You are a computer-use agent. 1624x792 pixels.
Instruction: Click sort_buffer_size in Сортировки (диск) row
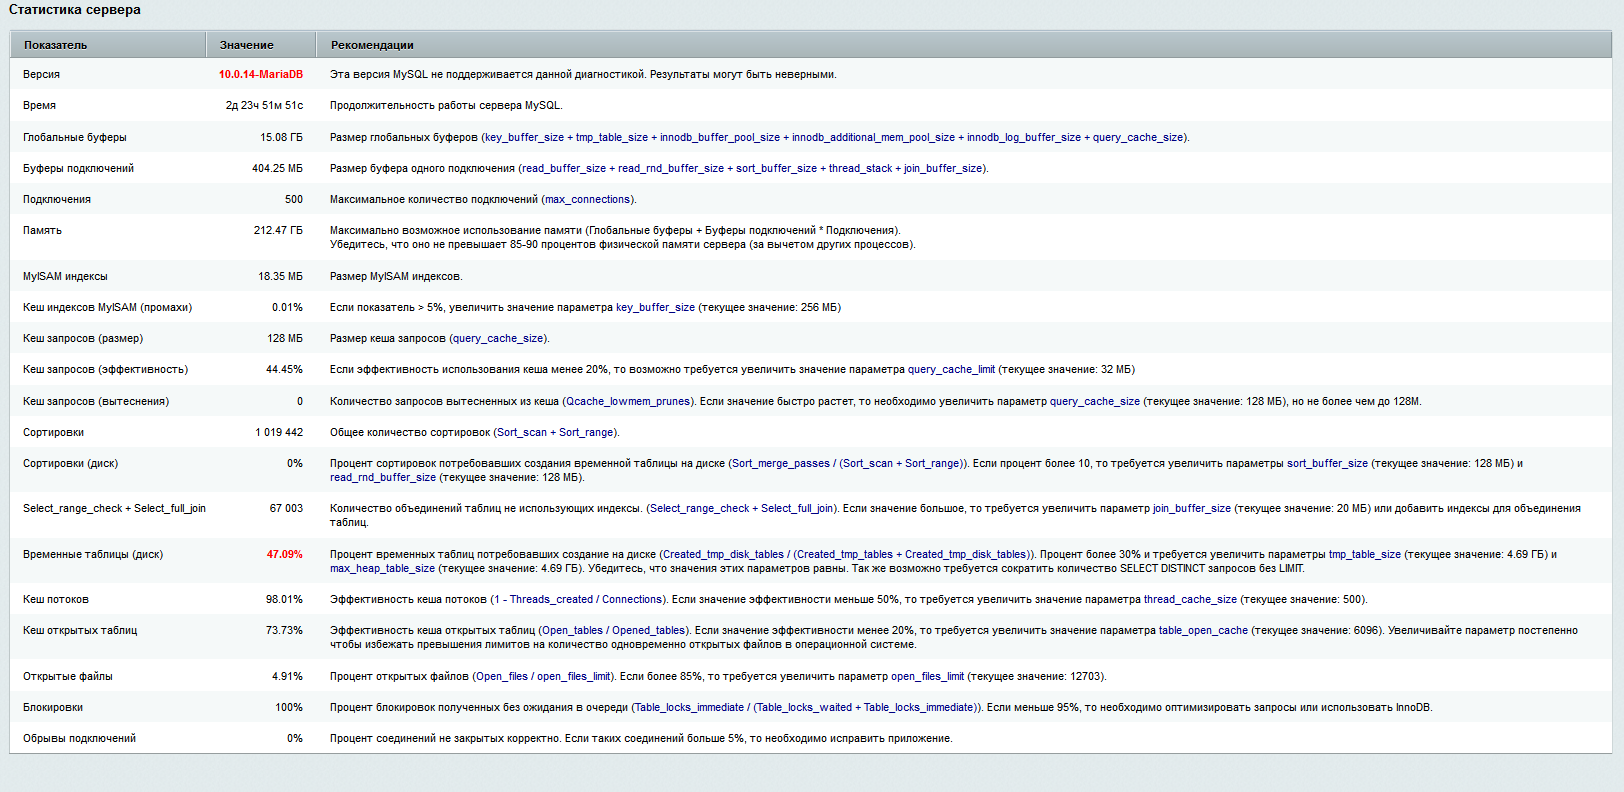click(x=1327, y=463)
